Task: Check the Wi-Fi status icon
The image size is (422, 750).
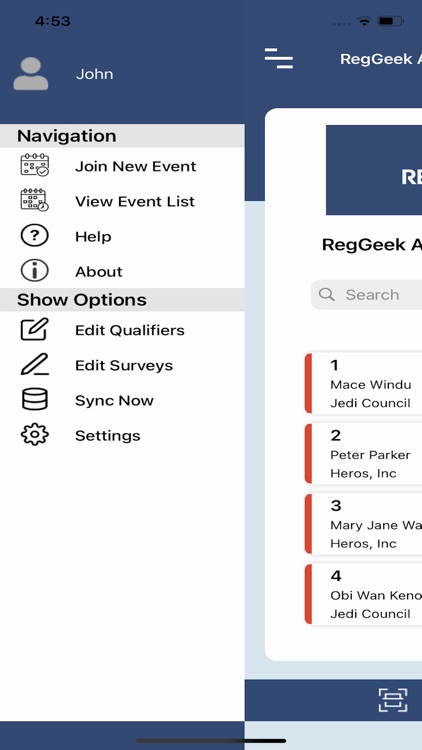Action: [364, 22]
